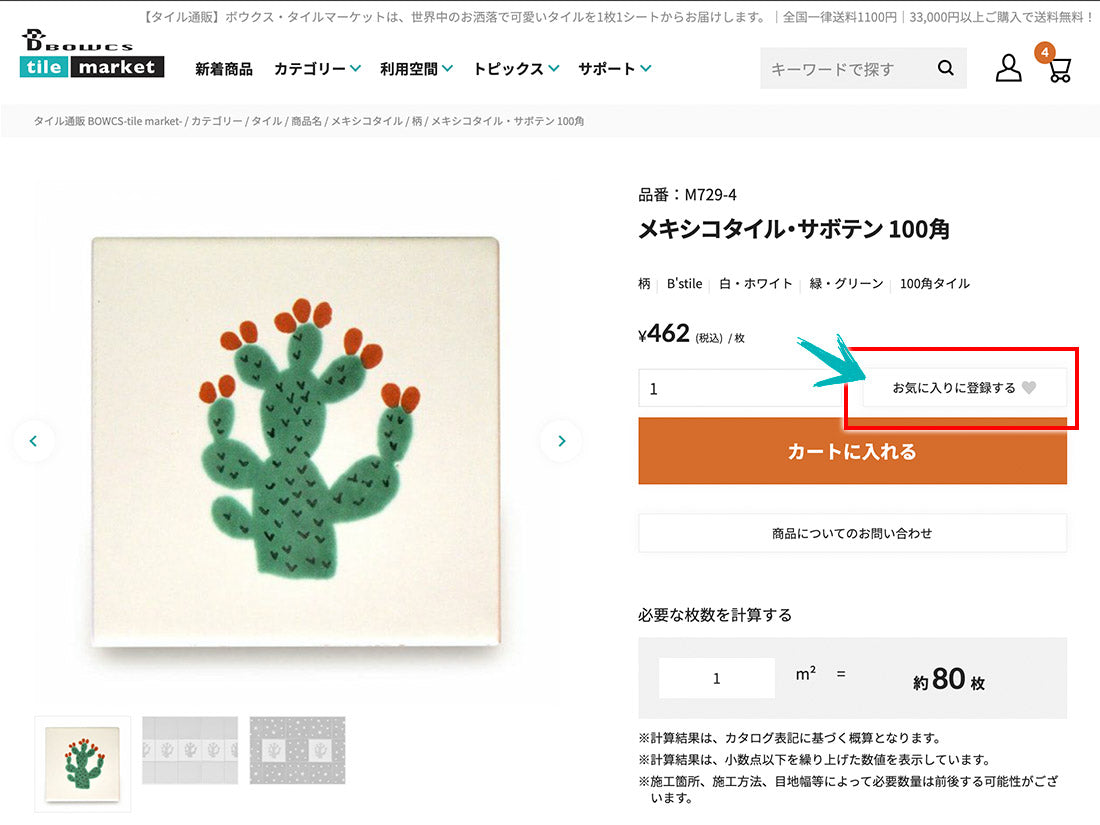Go to the BOWCS tile market logo
The image size is (1100, 825).
tap(91, 56)
